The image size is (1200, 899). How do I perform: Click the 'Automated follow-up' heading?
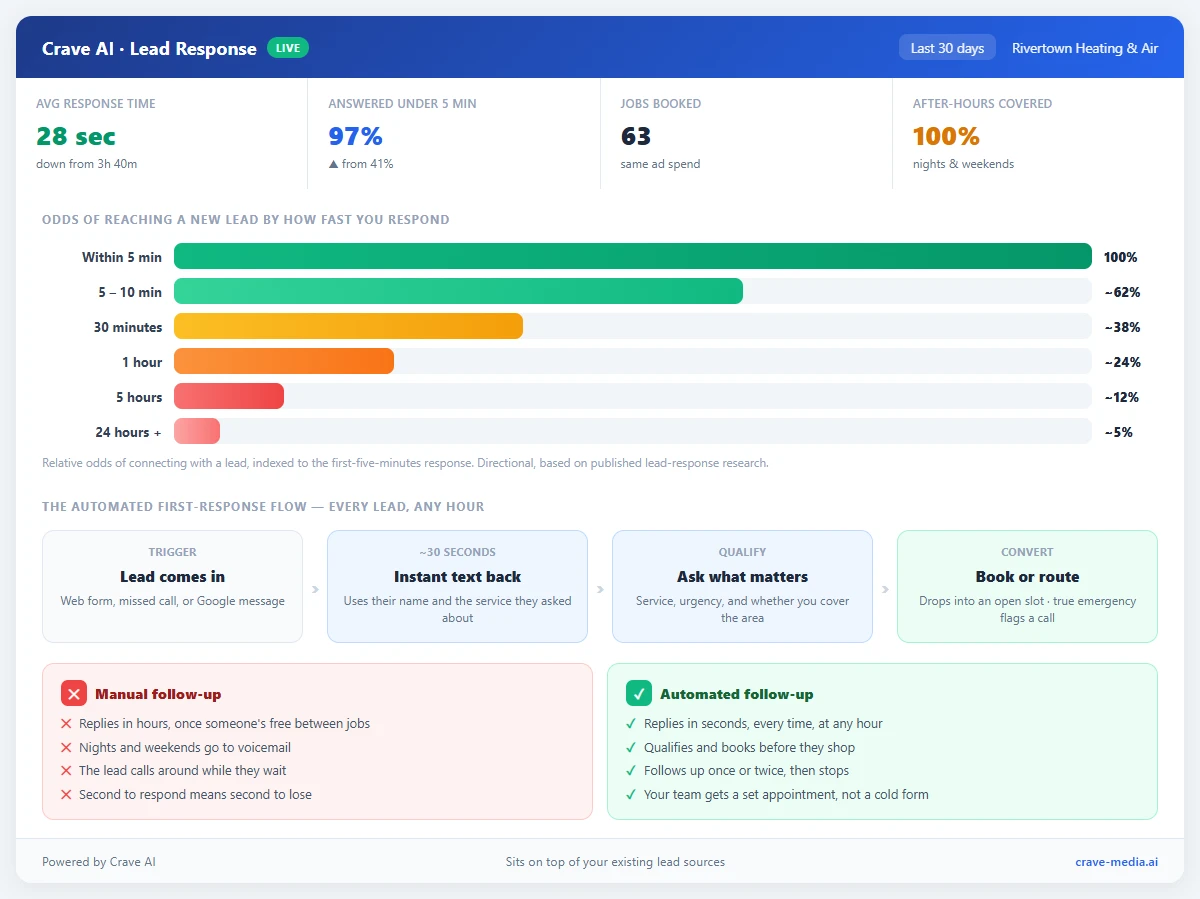(737, 694)
